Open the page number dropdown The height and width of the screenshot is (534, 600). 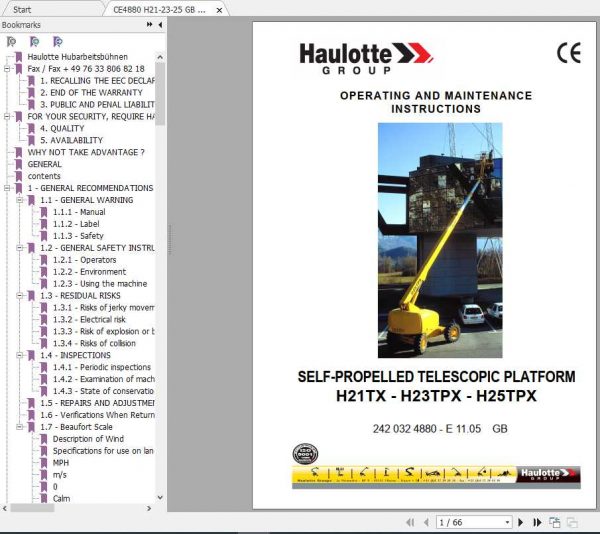[x=507, y=522]
